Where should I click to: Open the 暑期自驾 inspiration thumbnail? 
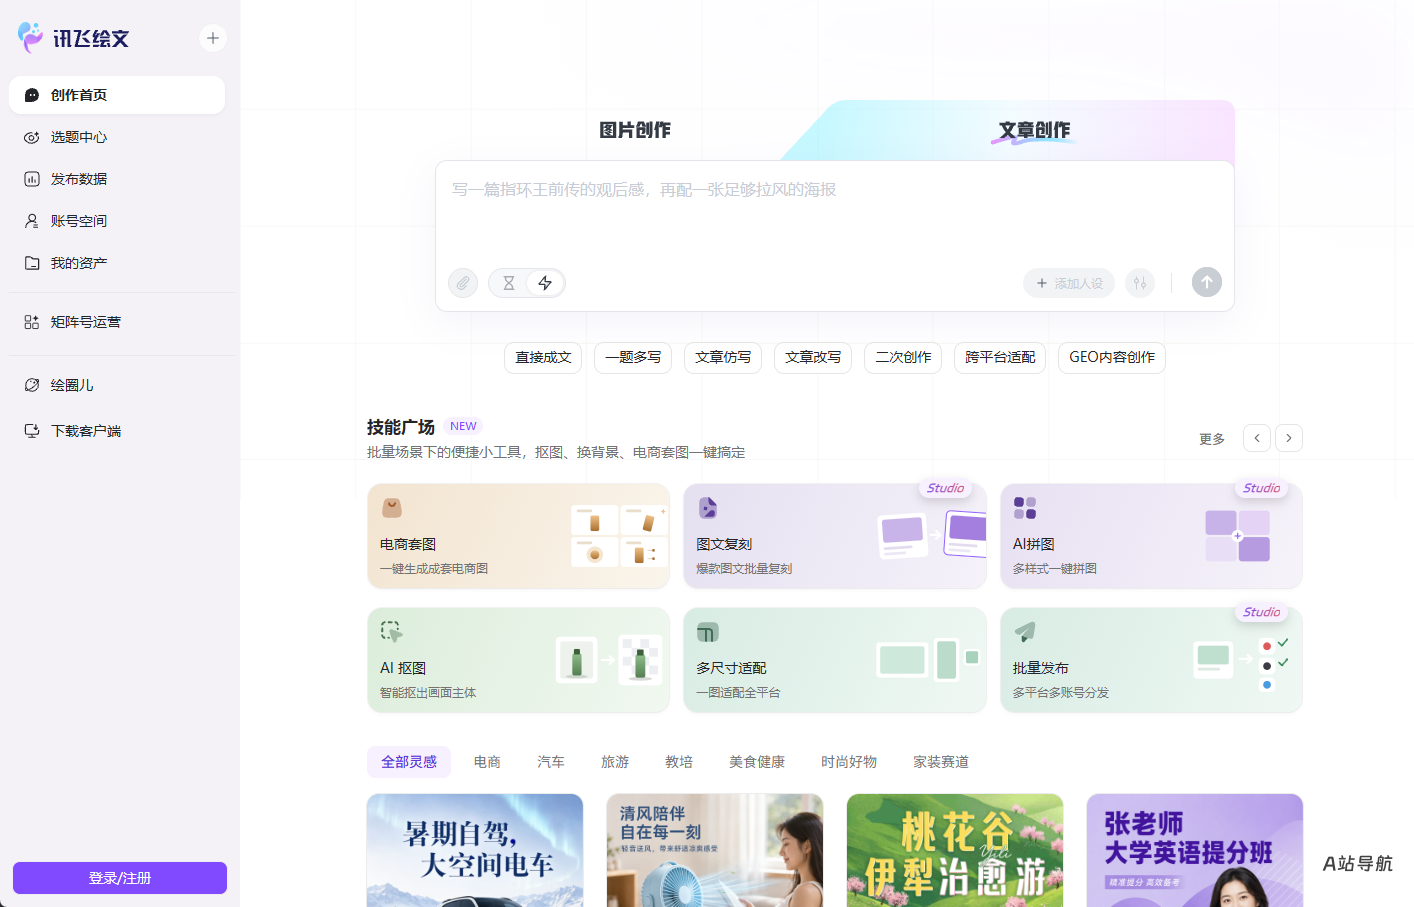pyautogui.click(x=475, y=850)
